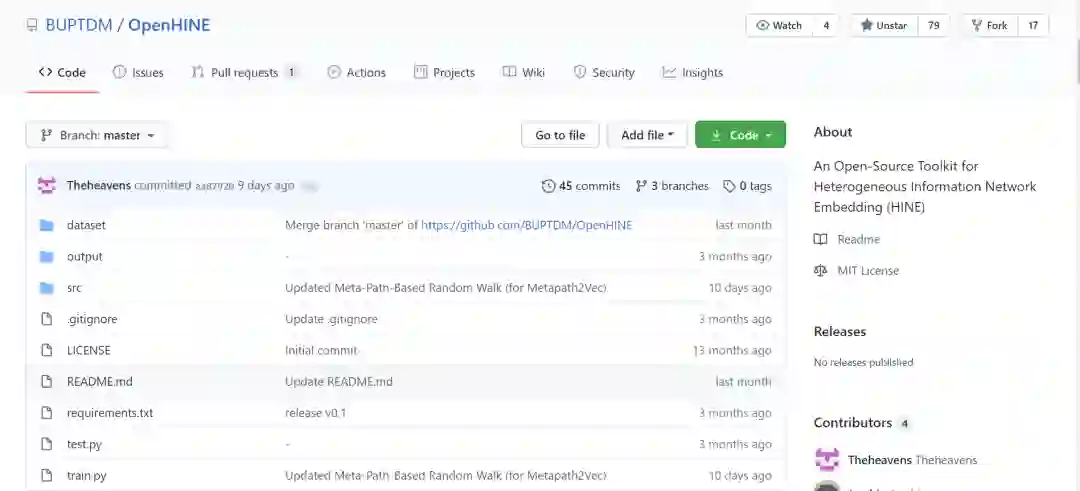Open the latest commit hash link
Screen dimensions: 1080x491
(214, 186)
